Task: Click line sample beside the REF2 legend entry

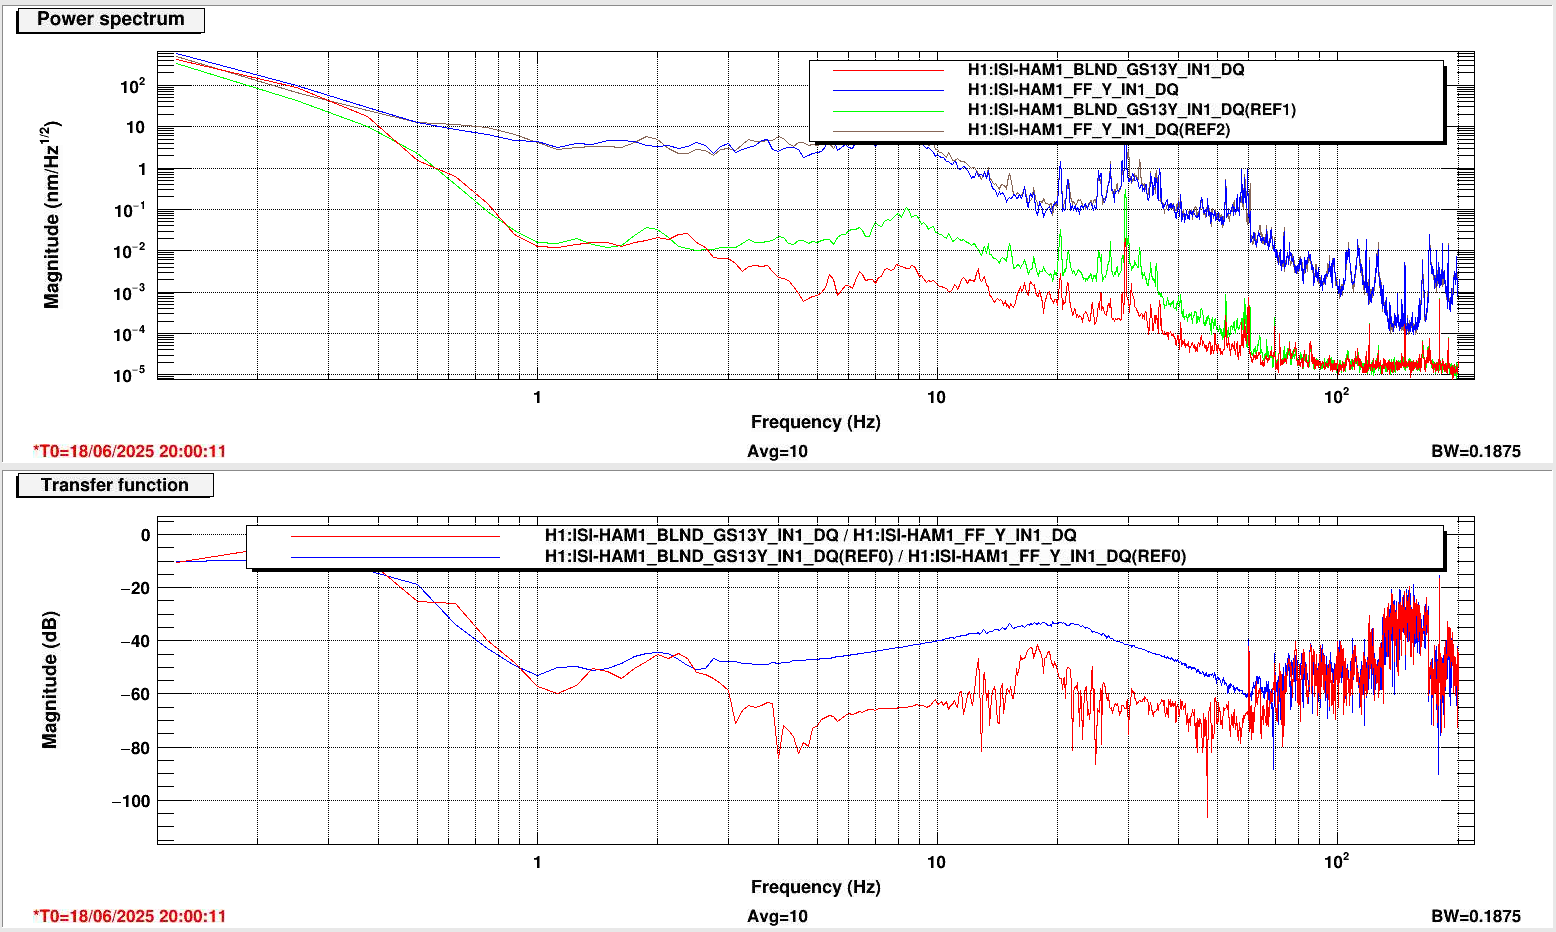Action: point(888,130)
